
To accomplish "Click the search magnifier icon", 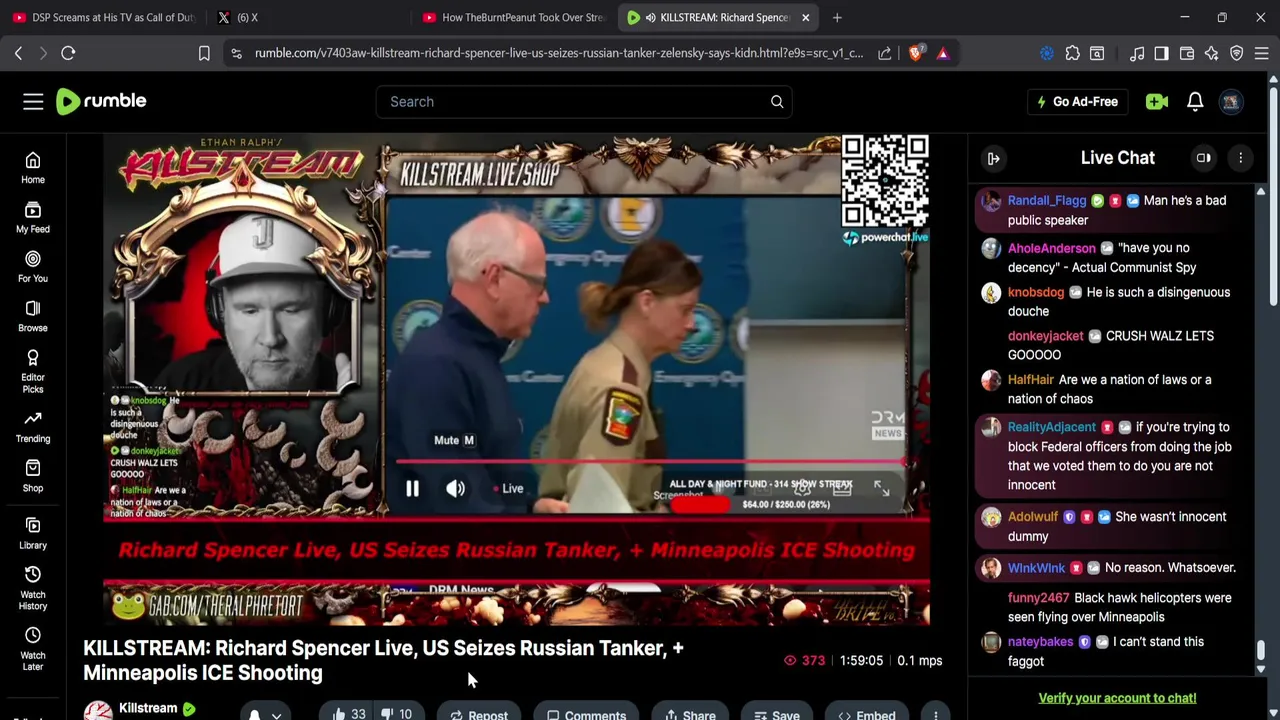I will 777,101.
